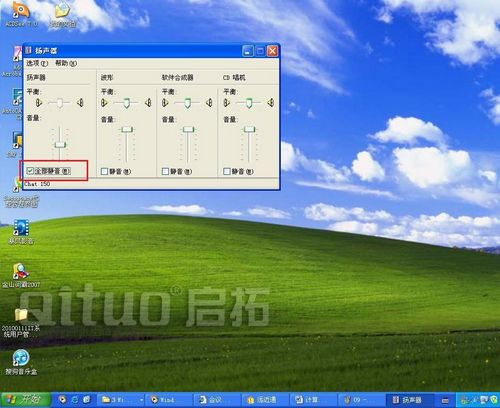Enable the 静音 checkbox under 波形
Image resolution: width=500 pixels, height=408 pixels.
tap(104, 171)
